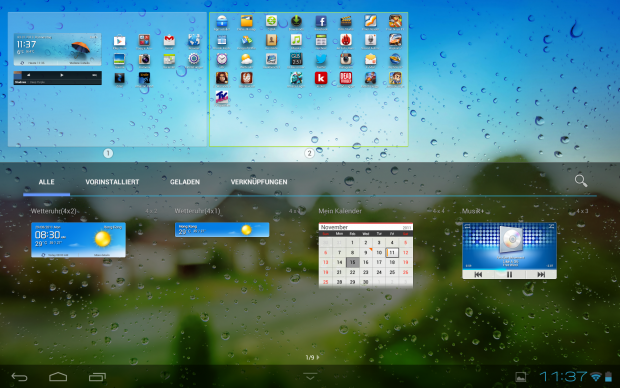Select the Wetteruhr (4x1) widget thumbnail
Image resolution: width=620 pixels, height=388 pixels.
click(222, 230)
